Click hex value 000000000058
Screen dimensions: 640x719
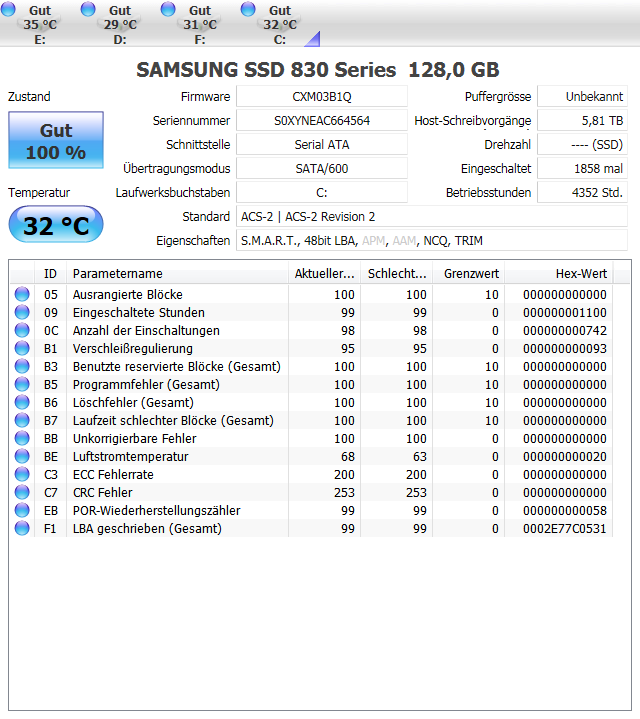point(565,510)
